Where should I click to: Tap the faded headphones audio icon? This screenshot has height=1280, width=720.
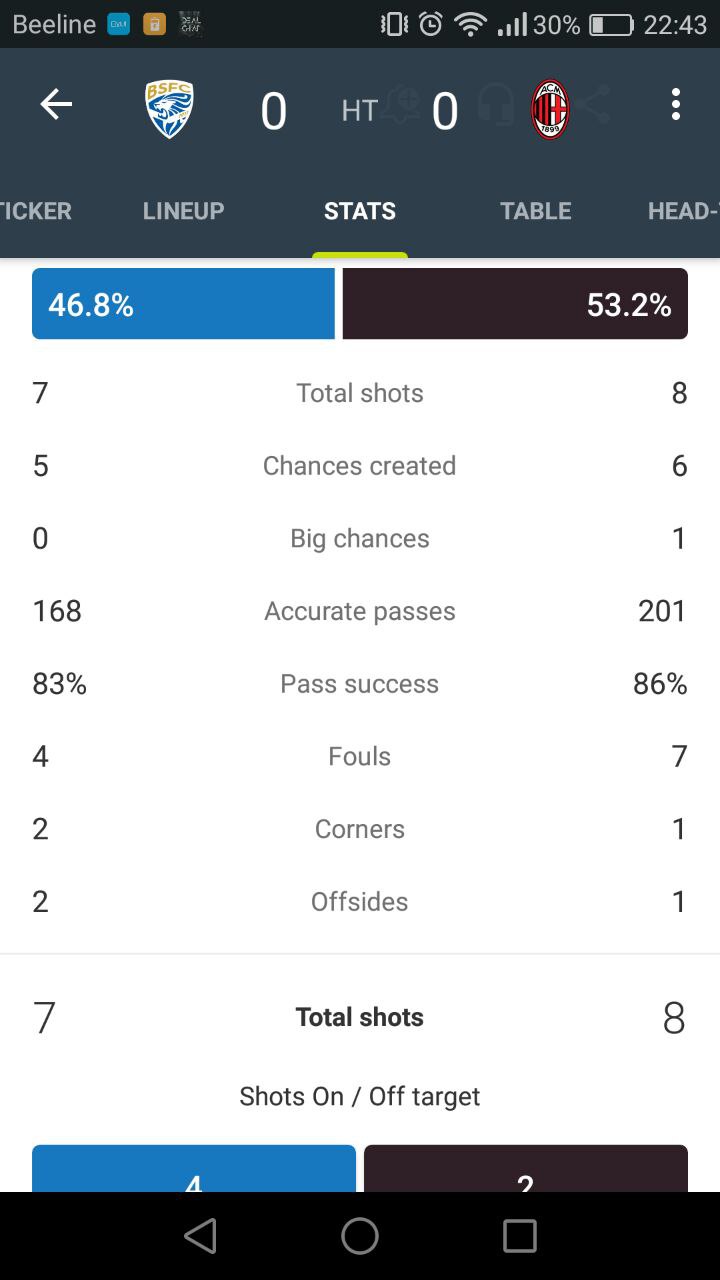pos(496,105)
